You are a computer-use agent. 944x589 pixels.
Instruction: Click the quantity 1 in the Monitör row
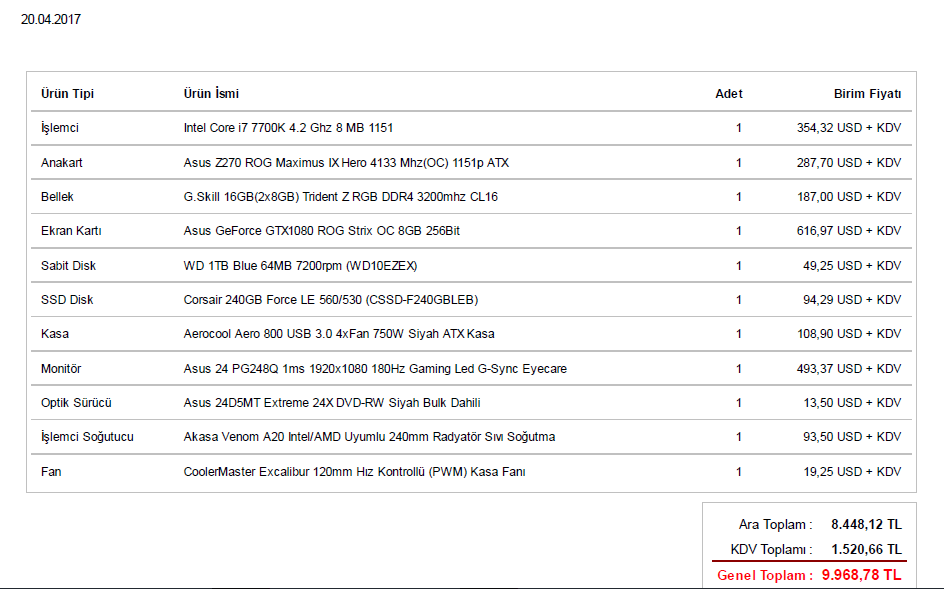pyautogui.click(x=738, y=369)
